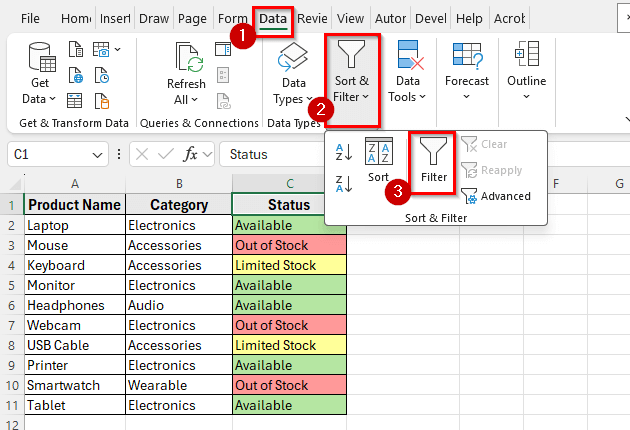The height and width of the screenshot is (430, 630).
Task: Click the Audio category cell
Action: tap(179, 305)
